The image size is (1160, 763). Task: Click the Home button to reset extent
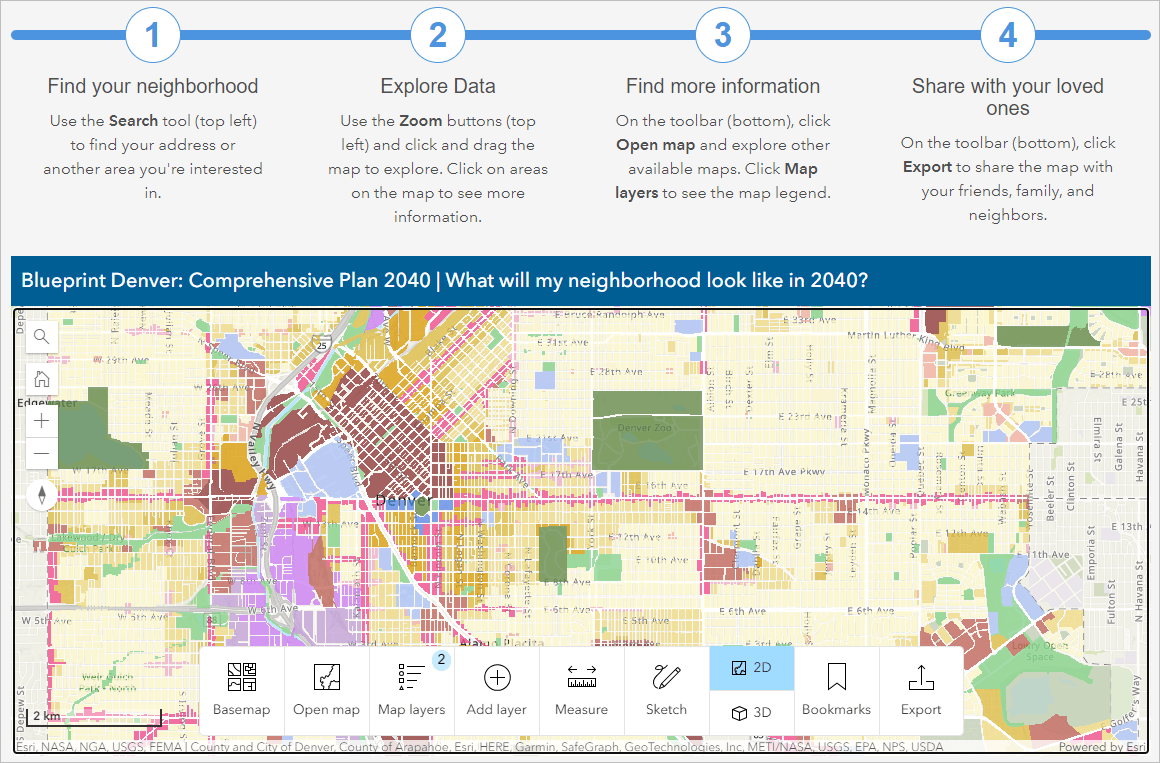(x=40, y=378)
